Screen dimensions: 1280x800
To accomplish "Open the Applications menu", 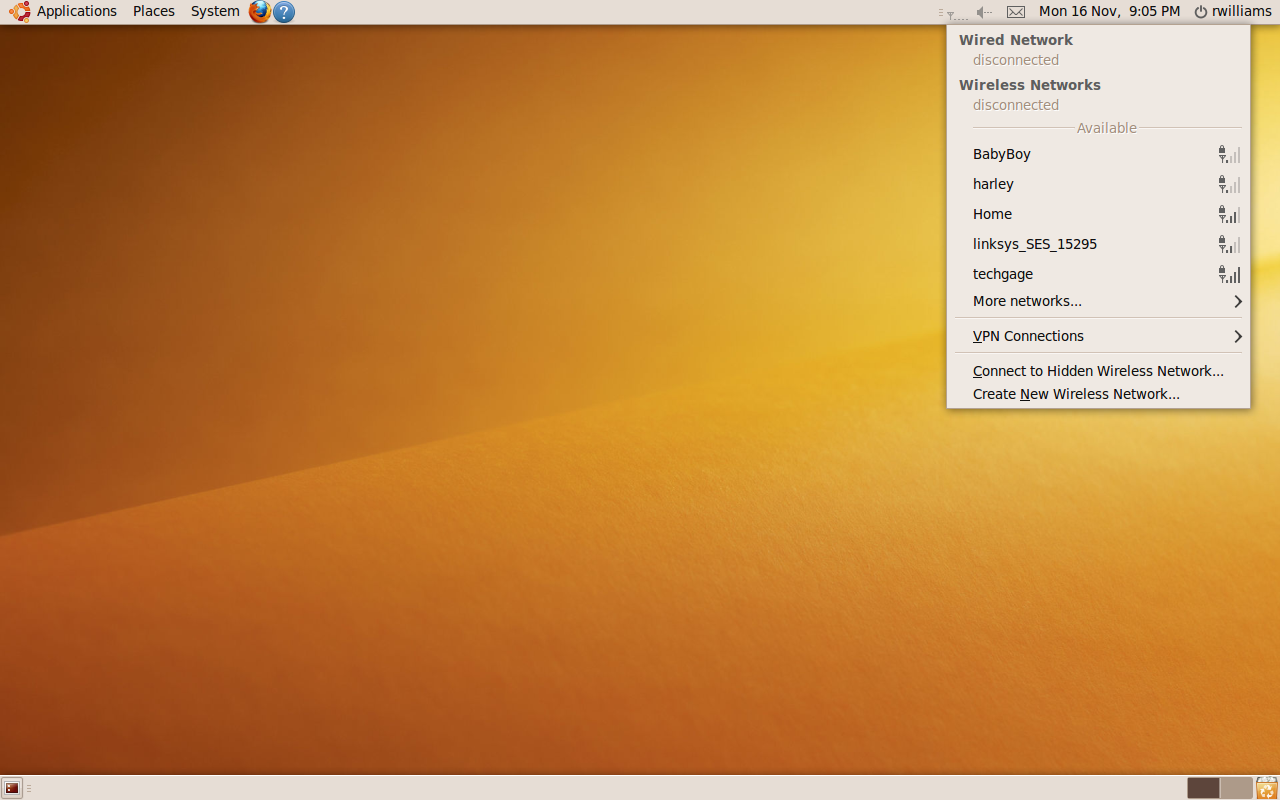I will (77, 11).
